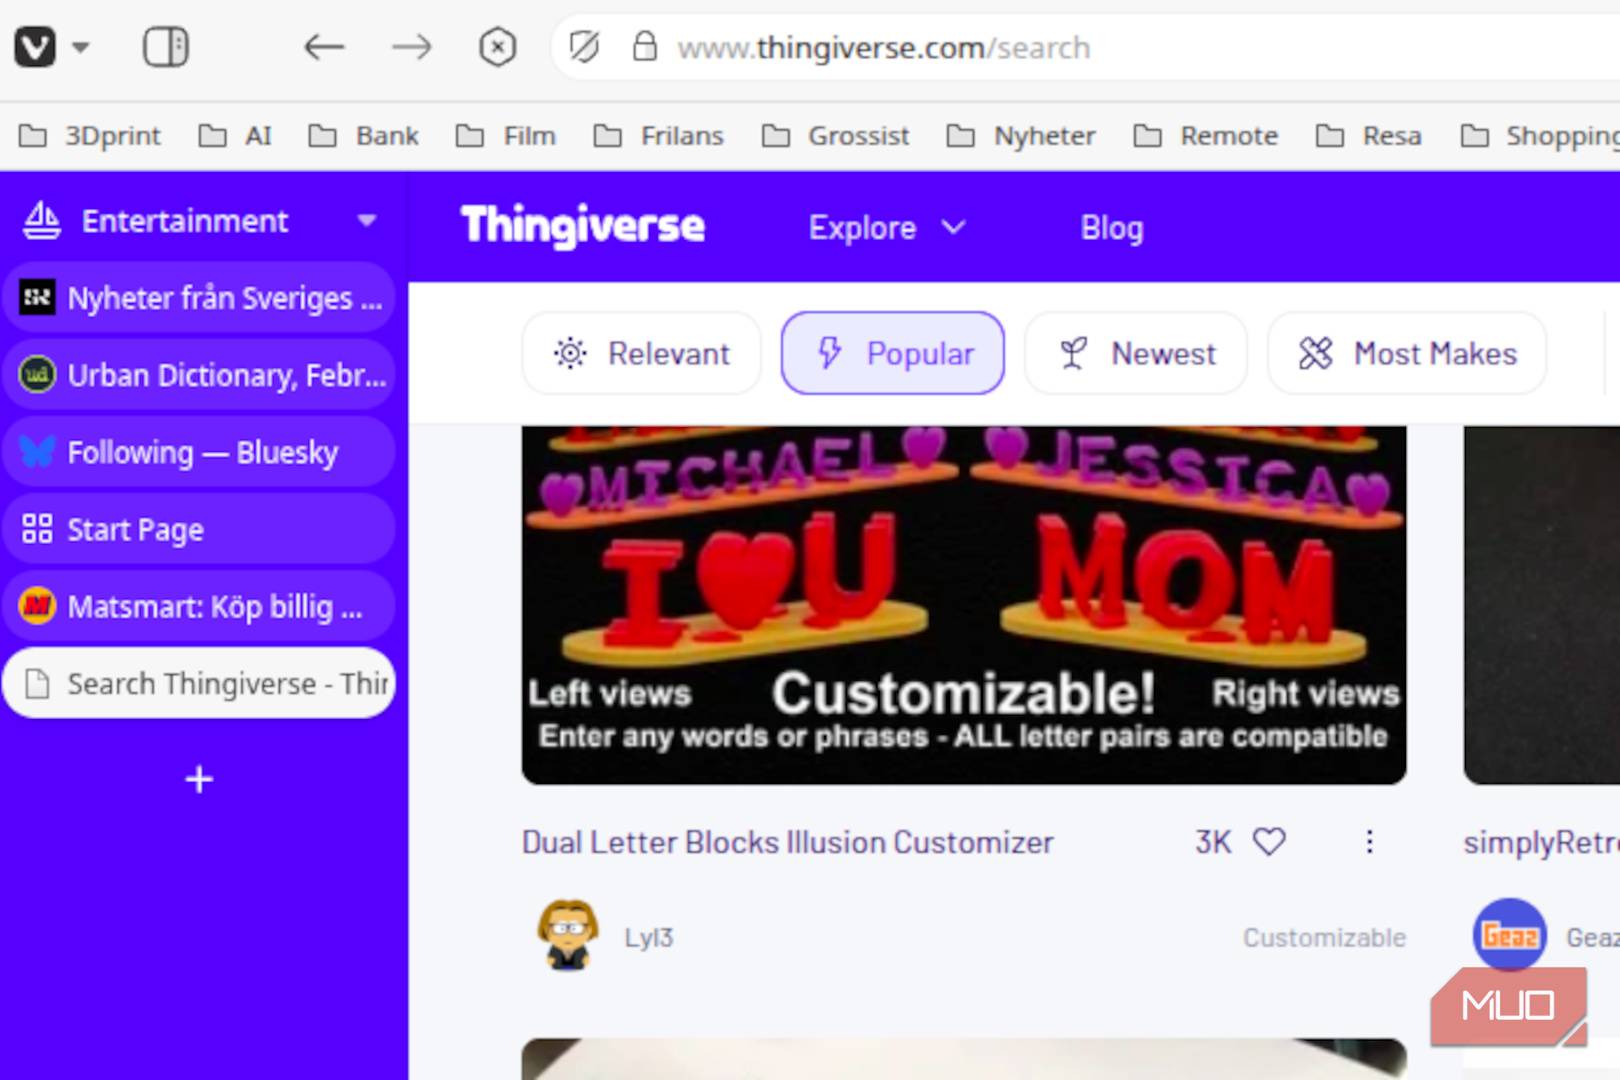This screenshot has height=1080, width=1620.
Task: Expand the Entertainment workspace dropdown
Action: coord(367,221)
